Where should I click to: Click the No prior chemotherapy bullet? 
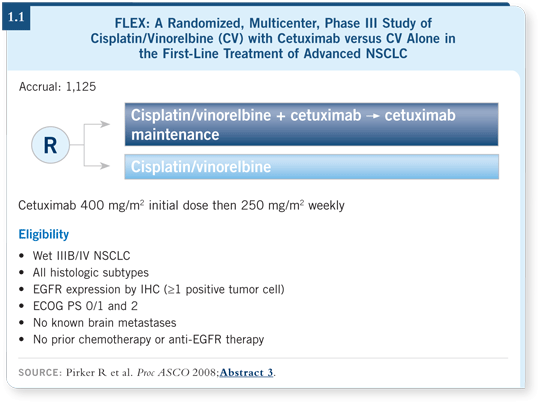pyautogui.click(x=149, y=340)
